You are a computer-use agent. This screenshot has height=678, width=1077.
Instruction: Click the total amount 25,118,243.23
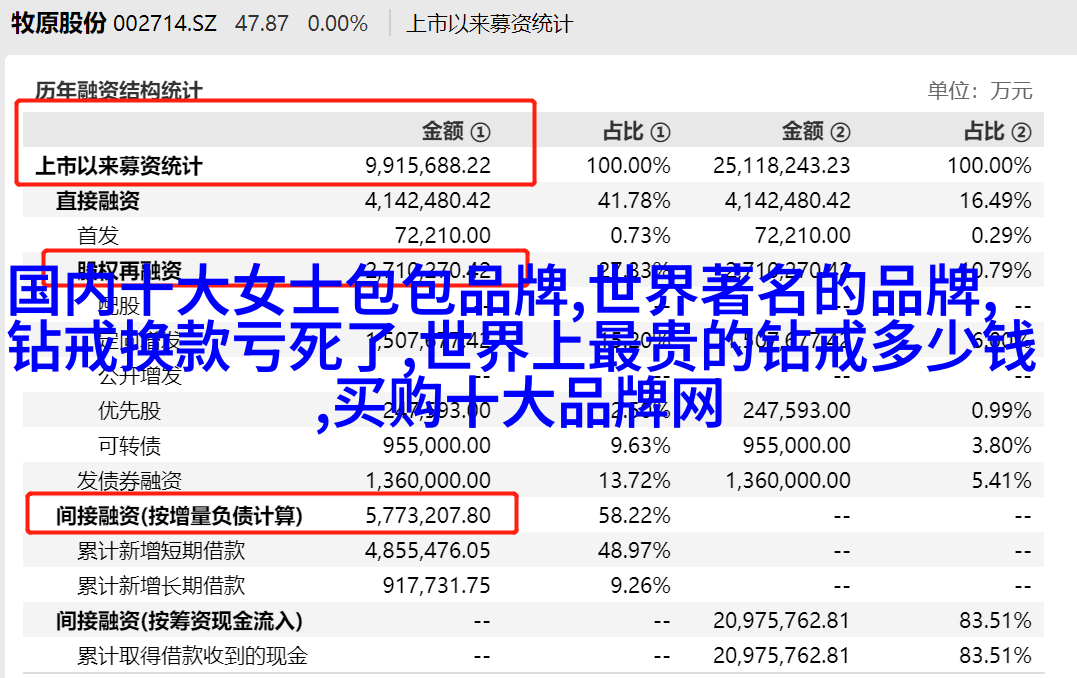(x=781, y=166)
